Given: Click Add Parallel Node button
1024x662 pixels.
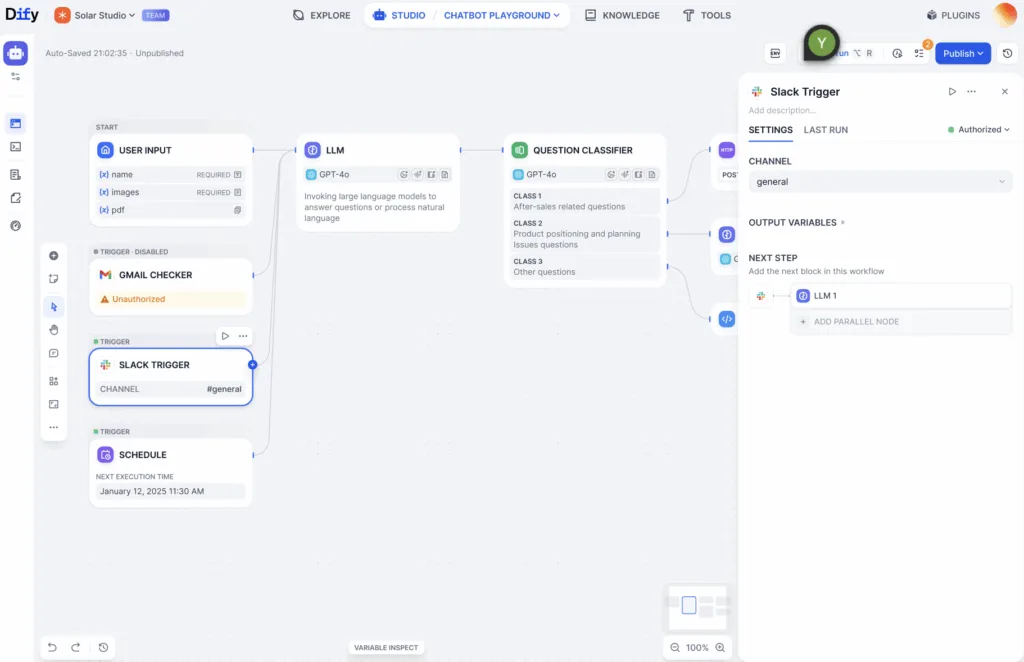Looking at the screenshot, I should pos(855,322).
